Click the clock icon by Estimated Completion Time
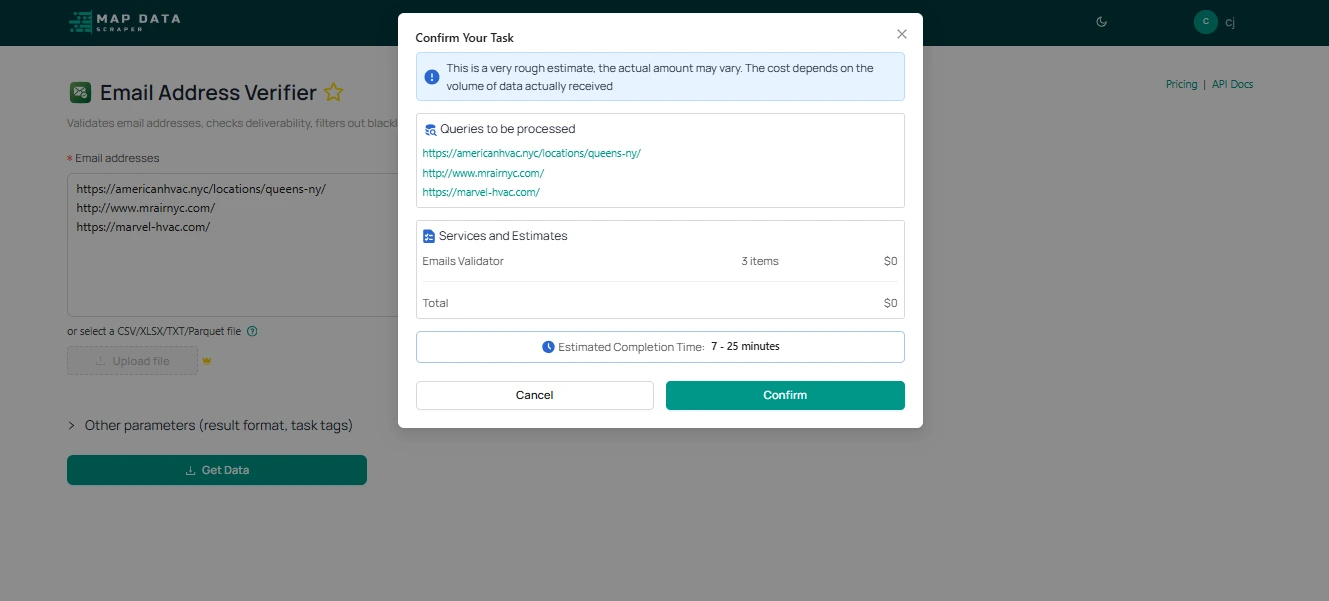The width and height of the screenshot is (1329, 601). (x=548, y=347)
